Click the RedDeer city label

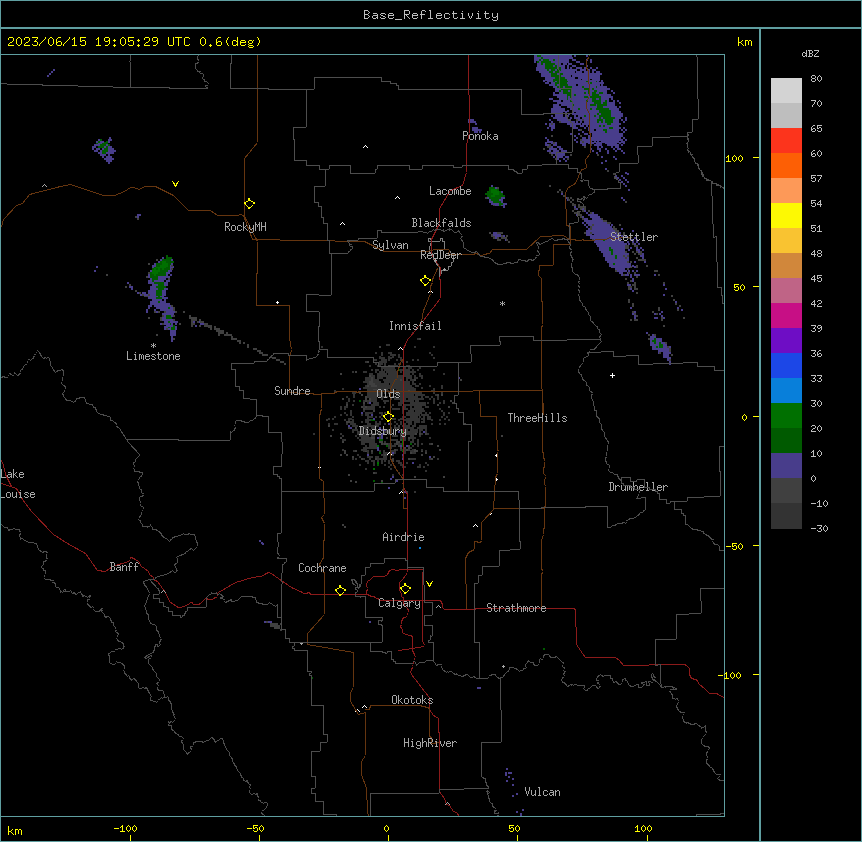pos(440,255)
